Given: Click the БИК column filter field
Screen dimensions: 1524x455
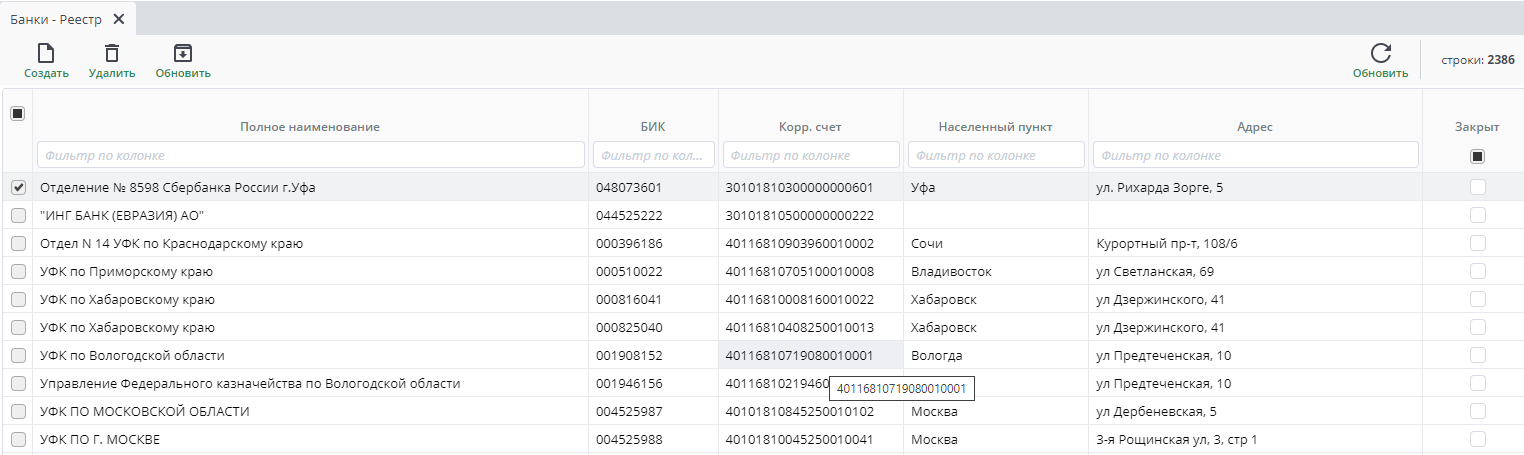Looking at the screenshot, I should 653,155.
